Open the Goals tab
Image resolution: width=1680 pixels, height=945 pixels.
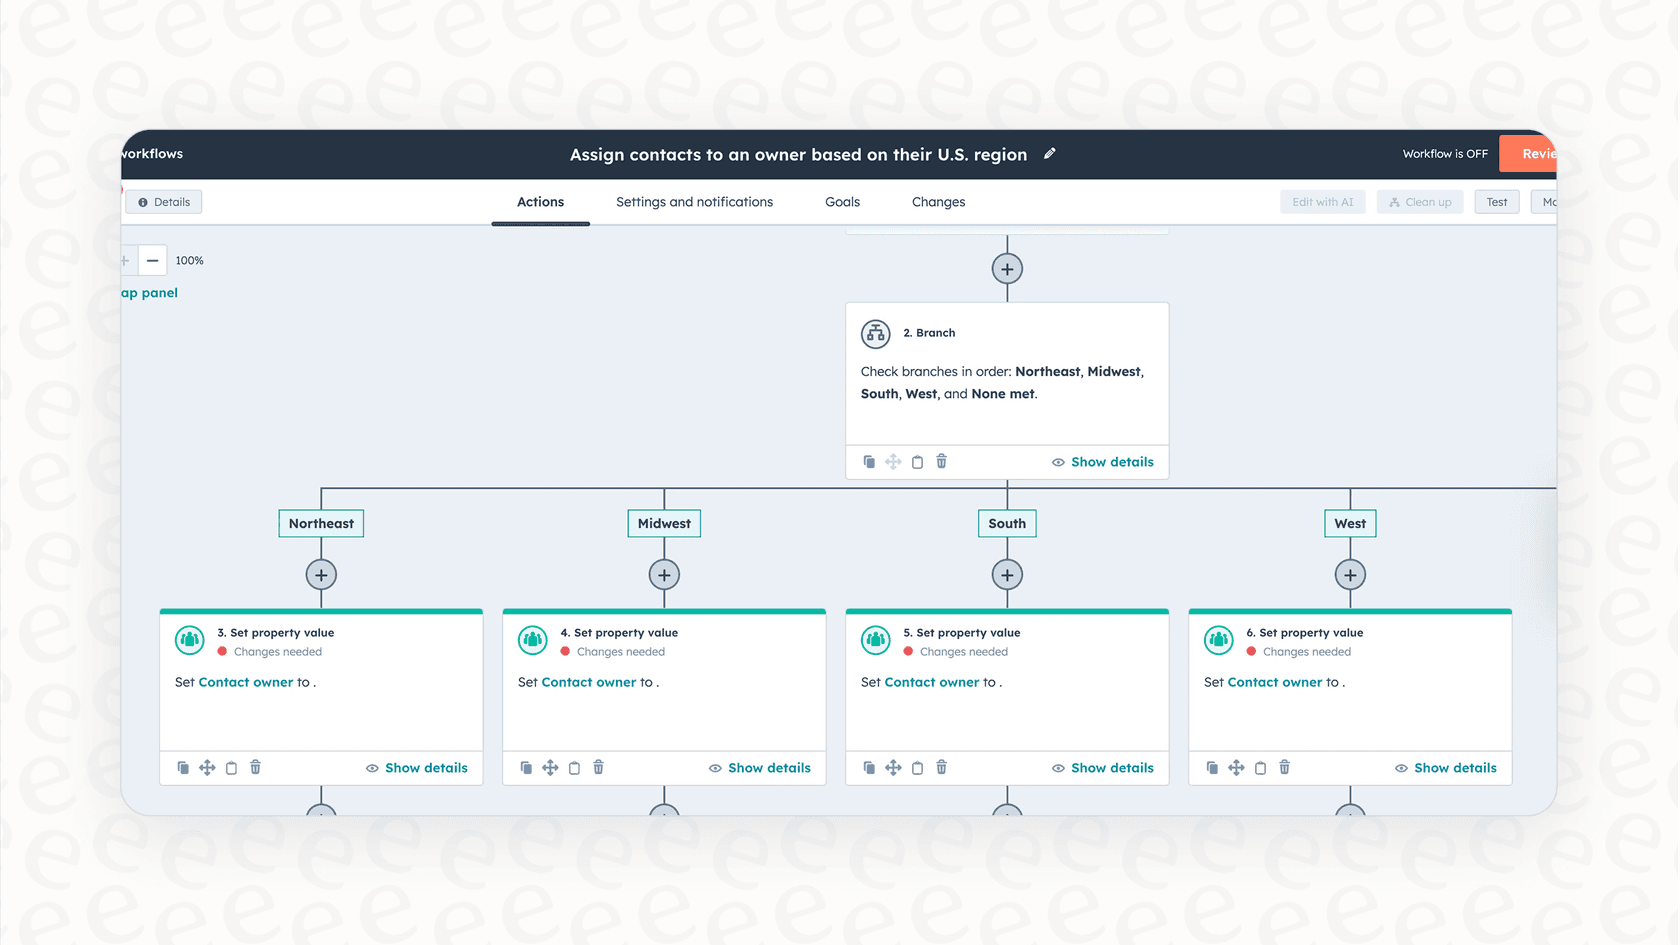tap(842, 201)
